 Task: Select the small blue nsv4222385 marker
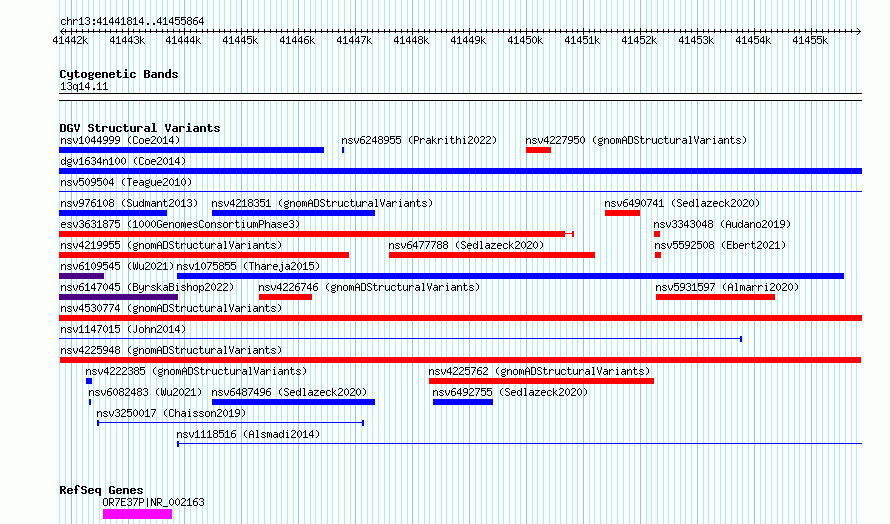coord(89,381)
